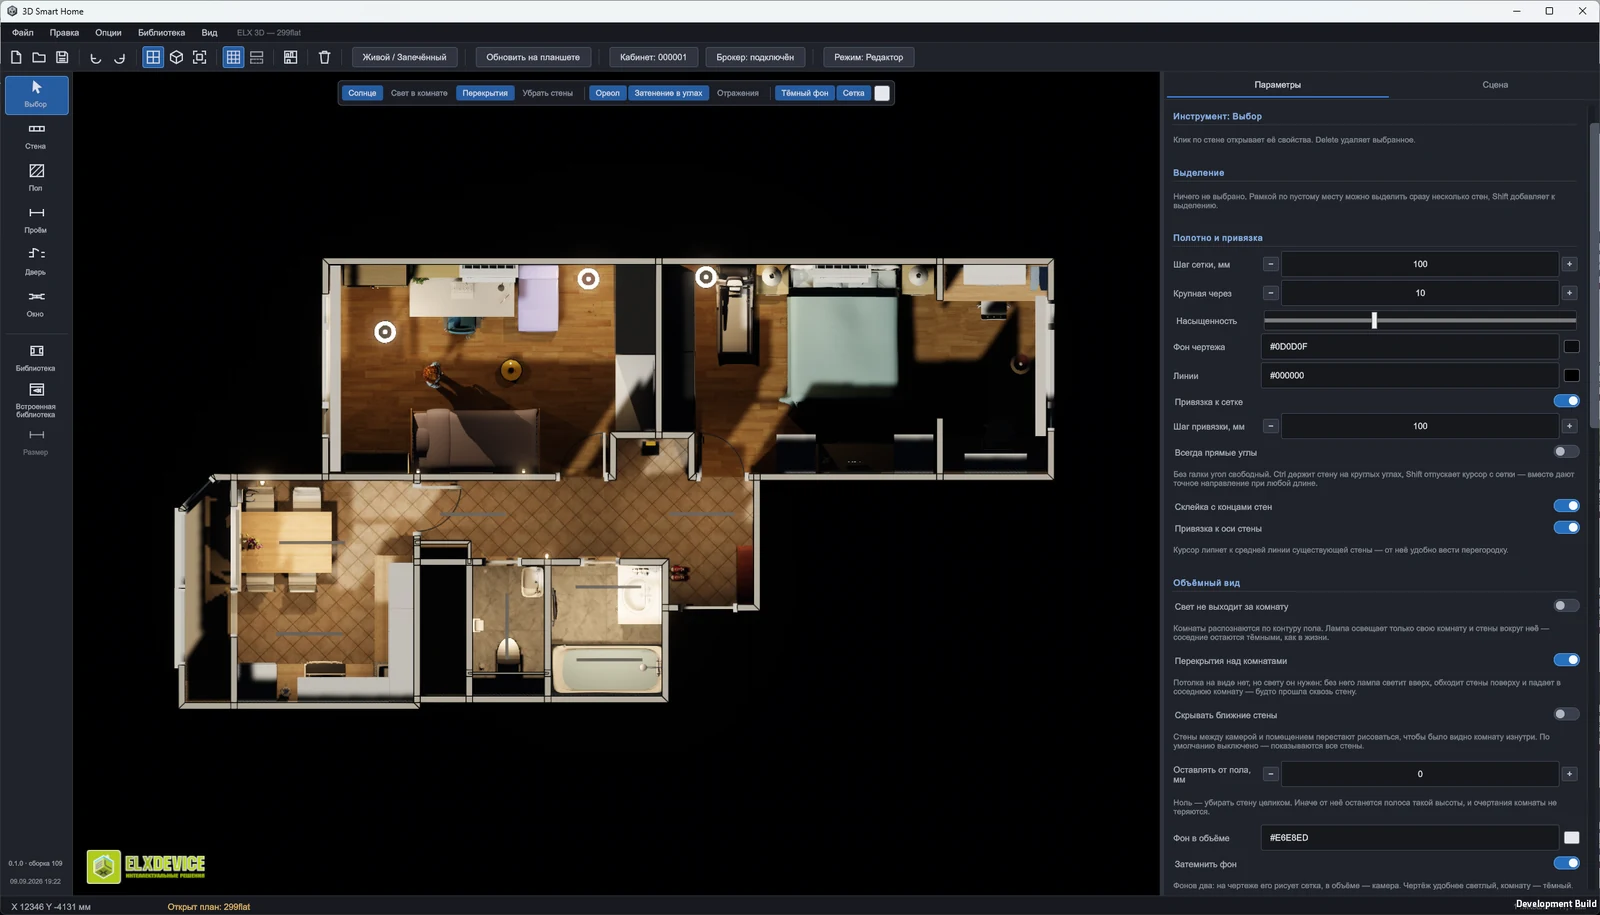Click the undo arrow in the toolbar
Screen dimensions: 1600x915
click(96, 57)
